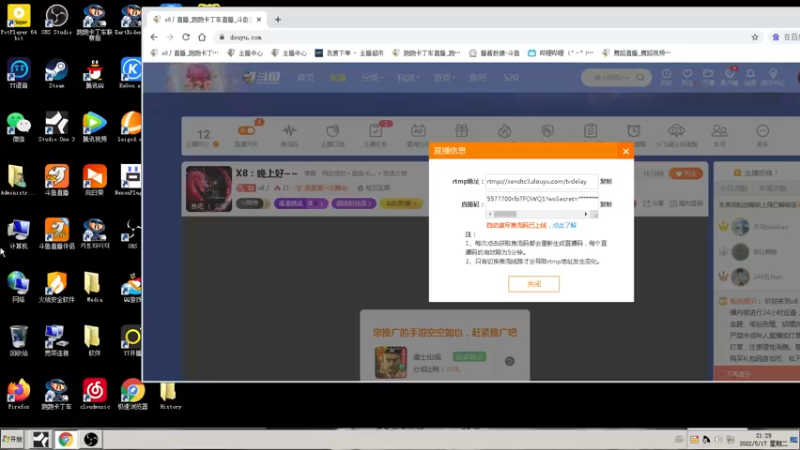
Task: Open the 更多 ellipsis tool icon
Action: click(762, 135)
